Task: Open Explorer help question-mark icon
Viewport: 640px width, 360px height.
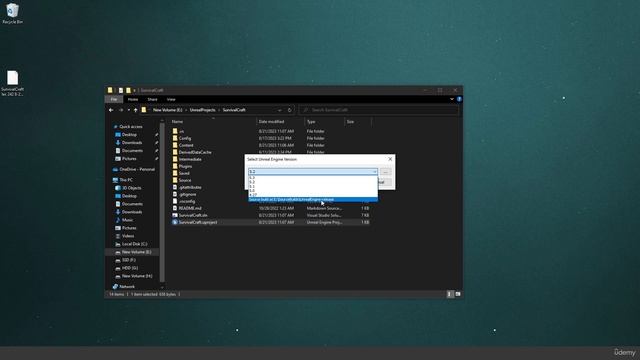Action: 459,99
